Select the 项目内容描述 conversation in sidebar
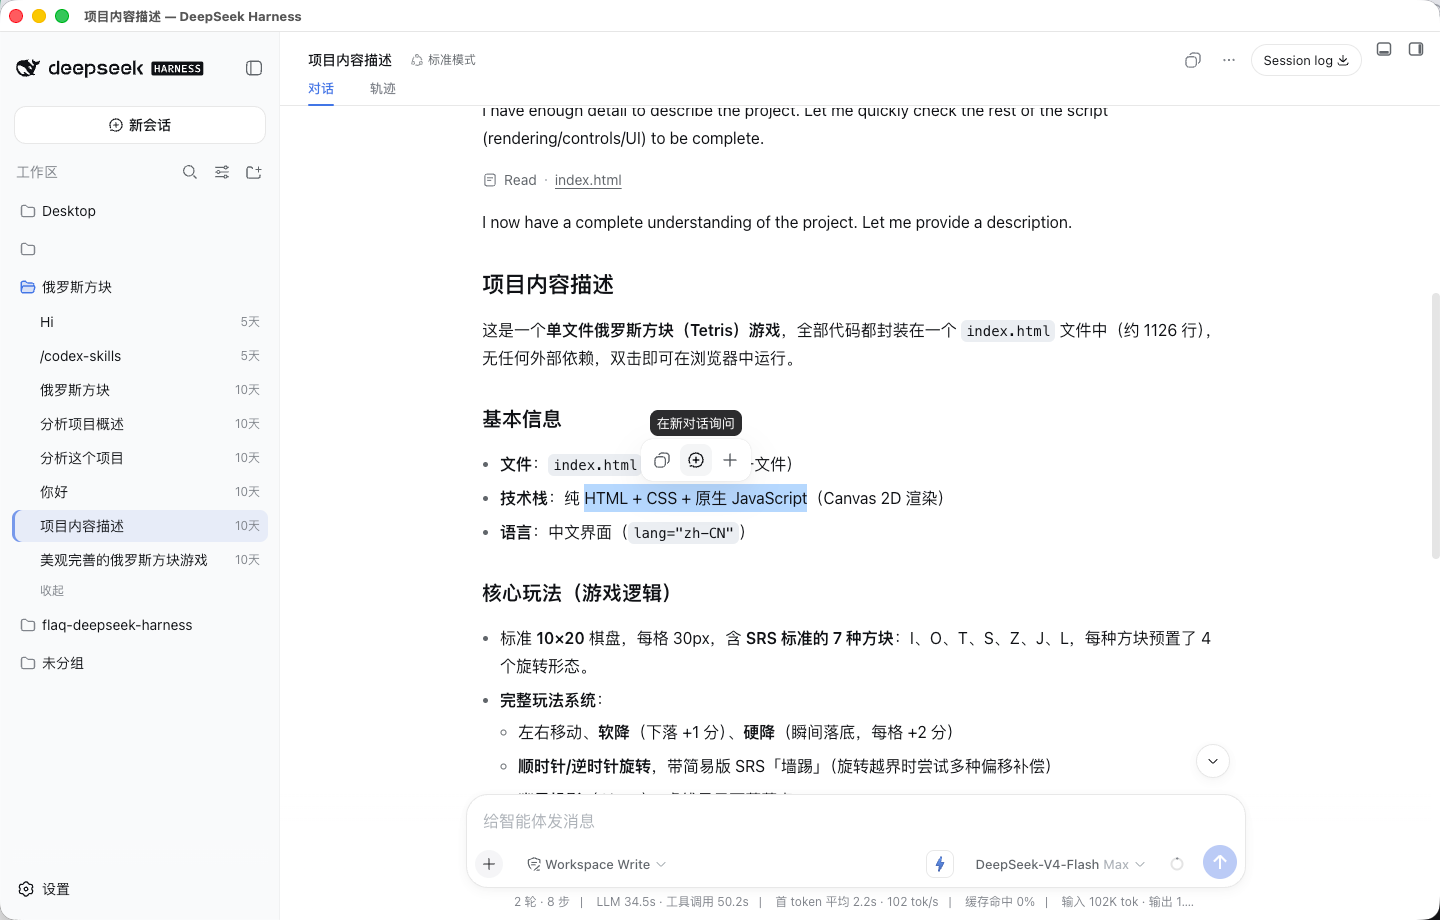This screenshot has height=920, width=1440. coord(140,526)
